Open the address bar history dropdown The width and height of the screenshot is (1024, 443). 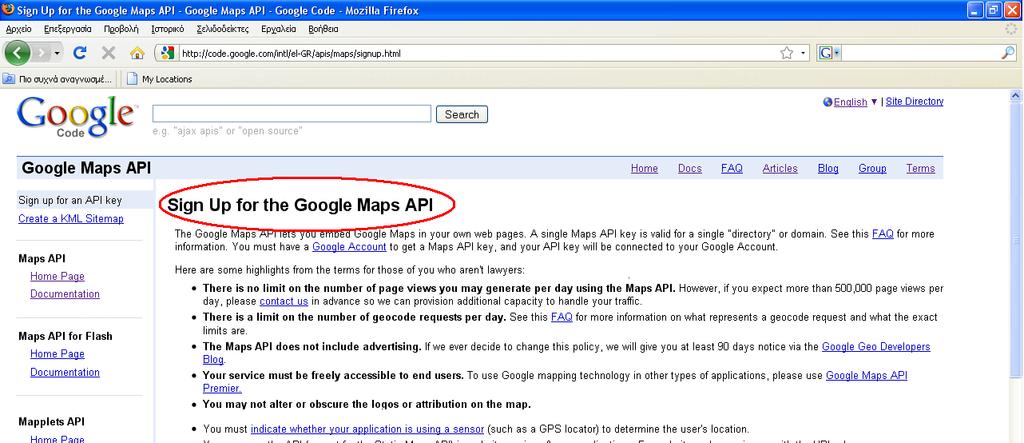[x=803, y=54]
